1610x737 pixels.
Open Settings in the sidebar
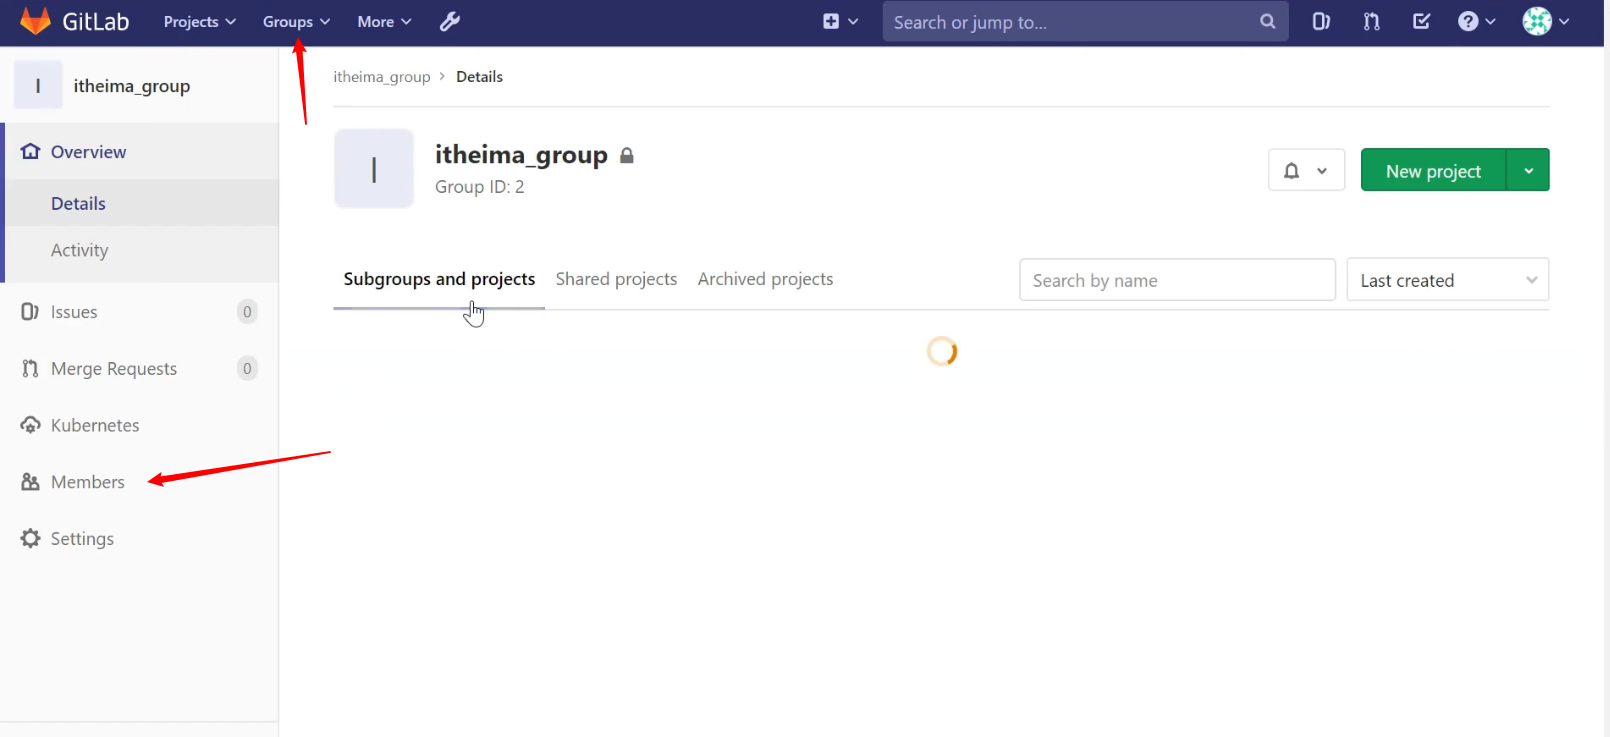pos(82,539)
